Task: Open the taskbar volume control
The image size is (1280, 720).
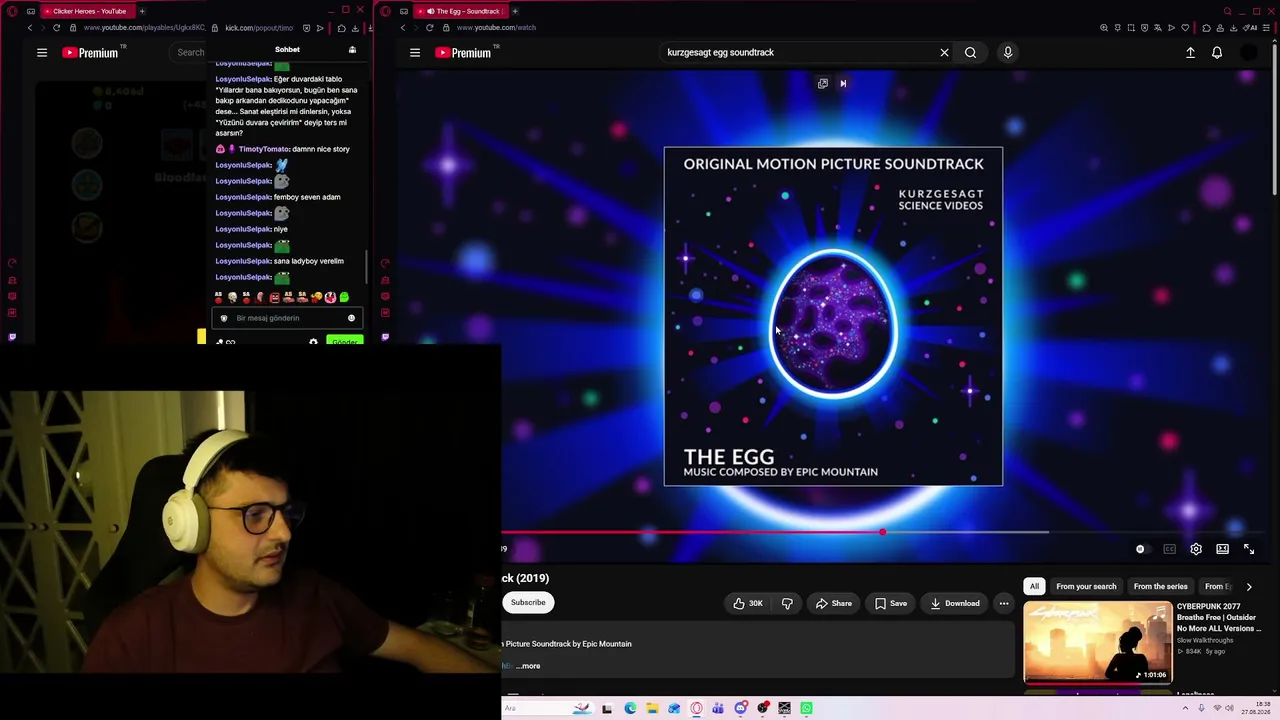Action: 1229,708
